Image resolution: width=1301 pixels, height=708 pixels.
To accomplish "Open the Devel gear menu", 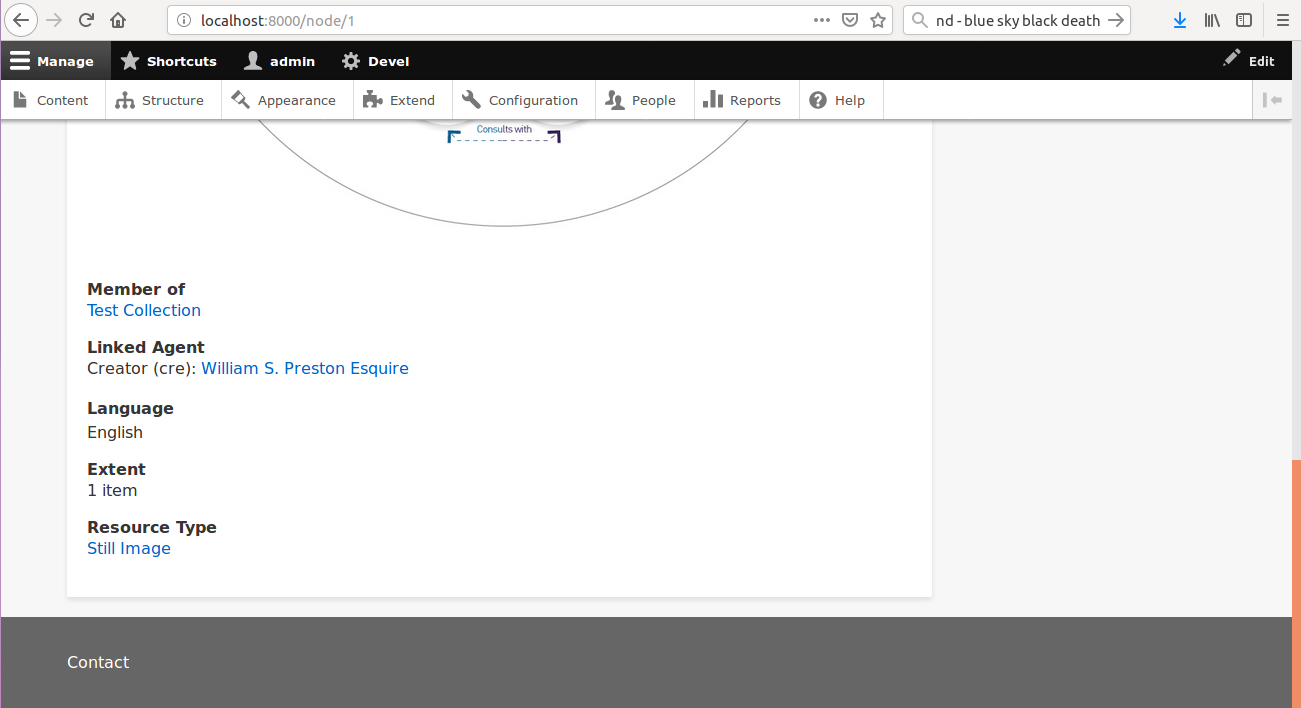I will [x=376, y=61].
